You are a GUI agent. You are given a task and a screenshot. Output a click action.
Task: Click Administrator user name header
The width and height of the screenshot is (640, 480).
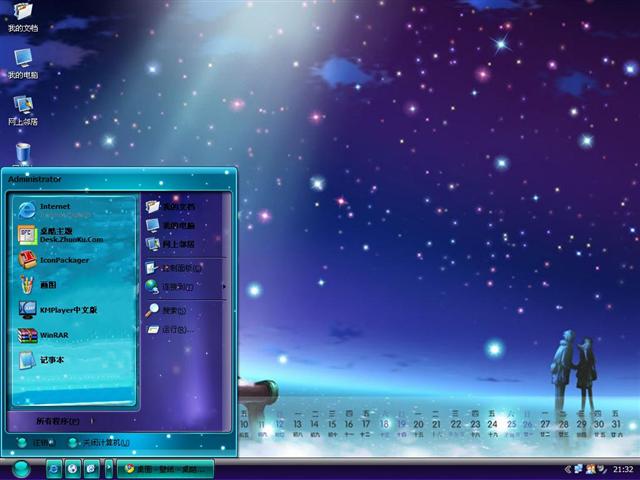35,179
